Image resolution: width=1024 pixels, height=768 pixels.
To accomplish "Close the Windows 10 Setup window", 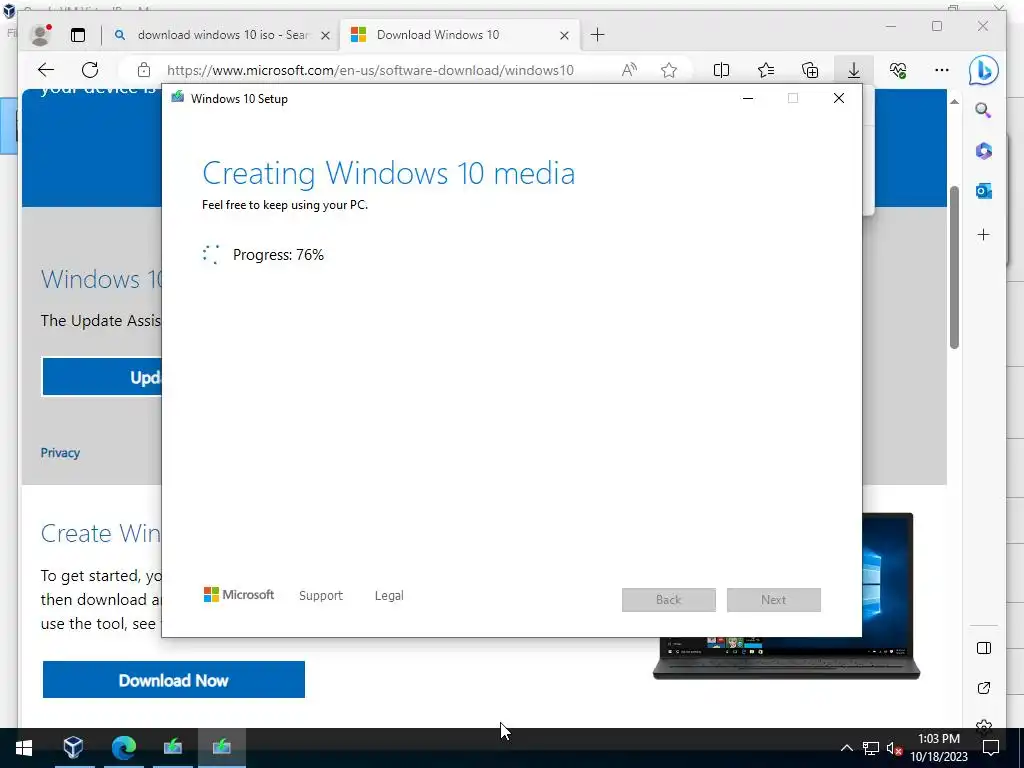I will [839, 99].
